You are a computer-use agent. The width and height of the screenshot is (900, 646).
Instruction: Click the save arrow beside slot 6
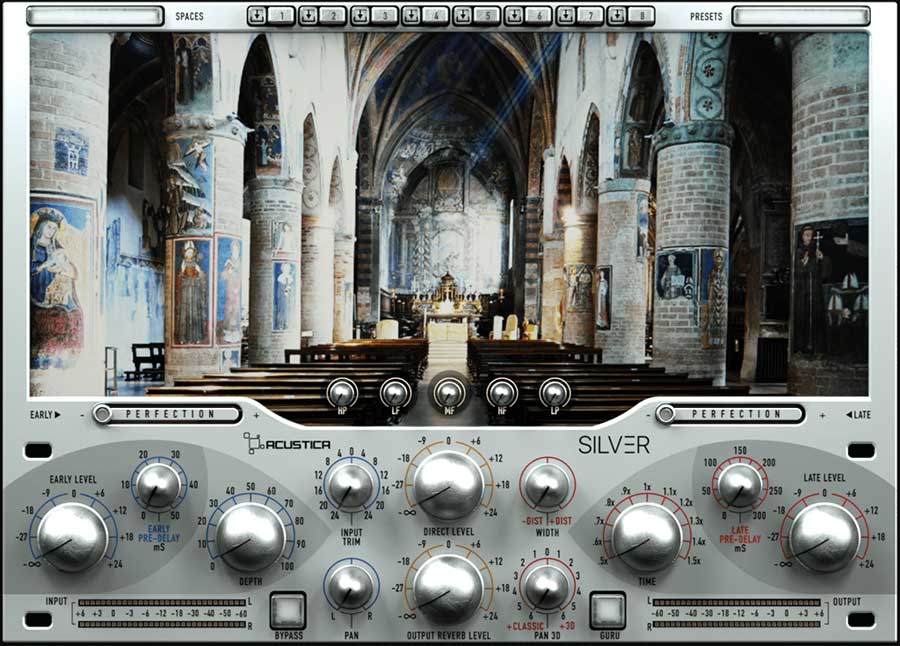point(514,16)
